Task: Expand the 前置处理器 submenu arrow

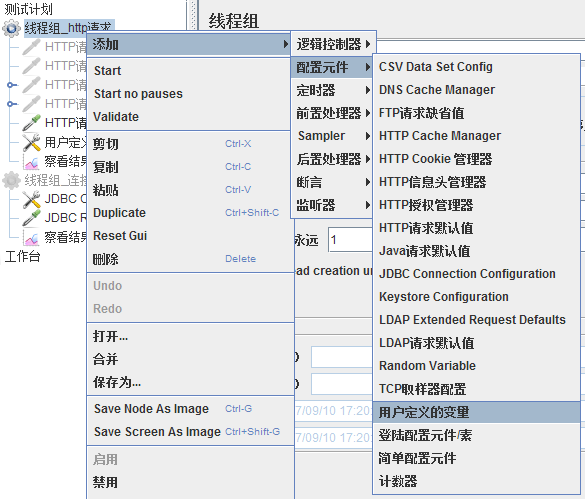Action: 368,113
